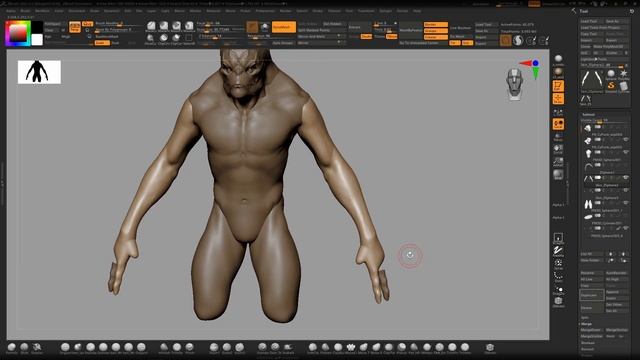The width and height of the screenshot is (640, 360).
Task: Click the first masking cube icon in top shelf
Action: [x=151, y=26]
